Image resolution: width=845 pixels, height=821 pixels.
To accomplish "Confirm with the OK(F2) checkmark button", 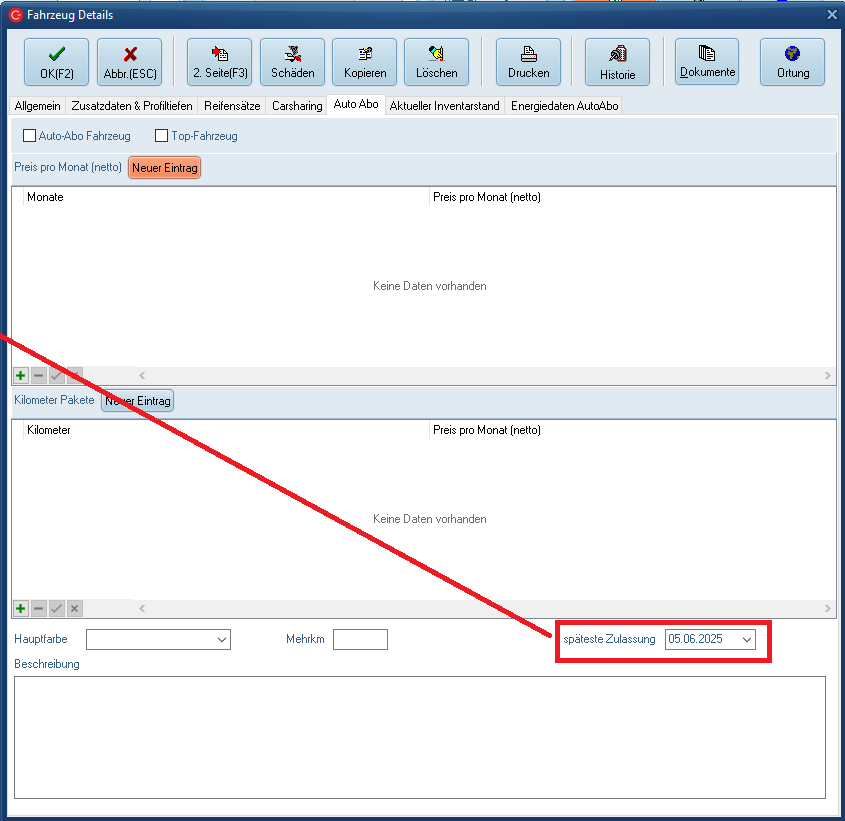I will [56, 62].
